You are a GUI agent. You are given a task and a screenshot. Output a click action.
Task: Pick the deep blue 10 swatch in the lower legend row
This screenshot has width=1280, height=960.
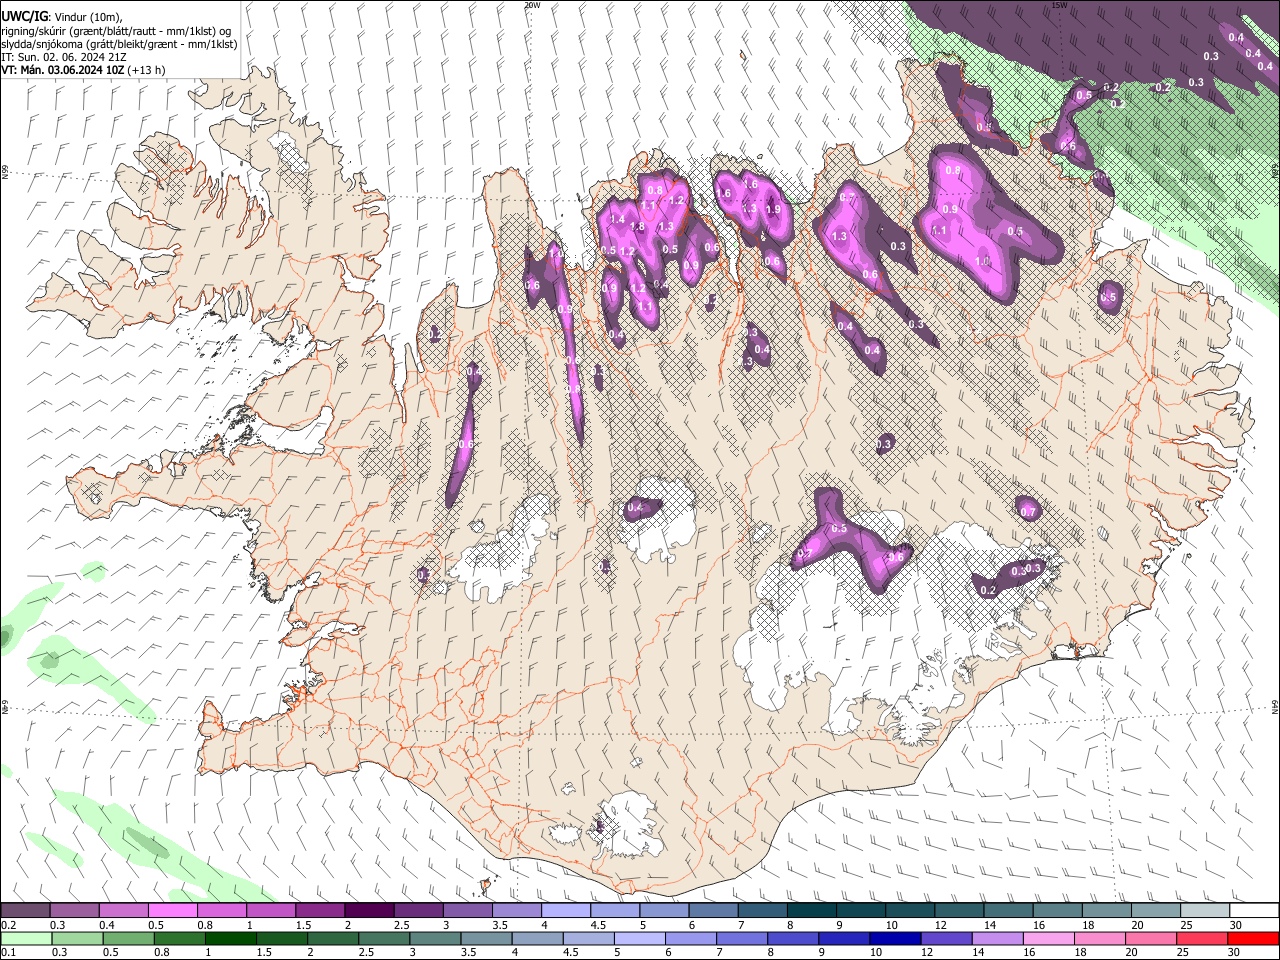point(895,938)
